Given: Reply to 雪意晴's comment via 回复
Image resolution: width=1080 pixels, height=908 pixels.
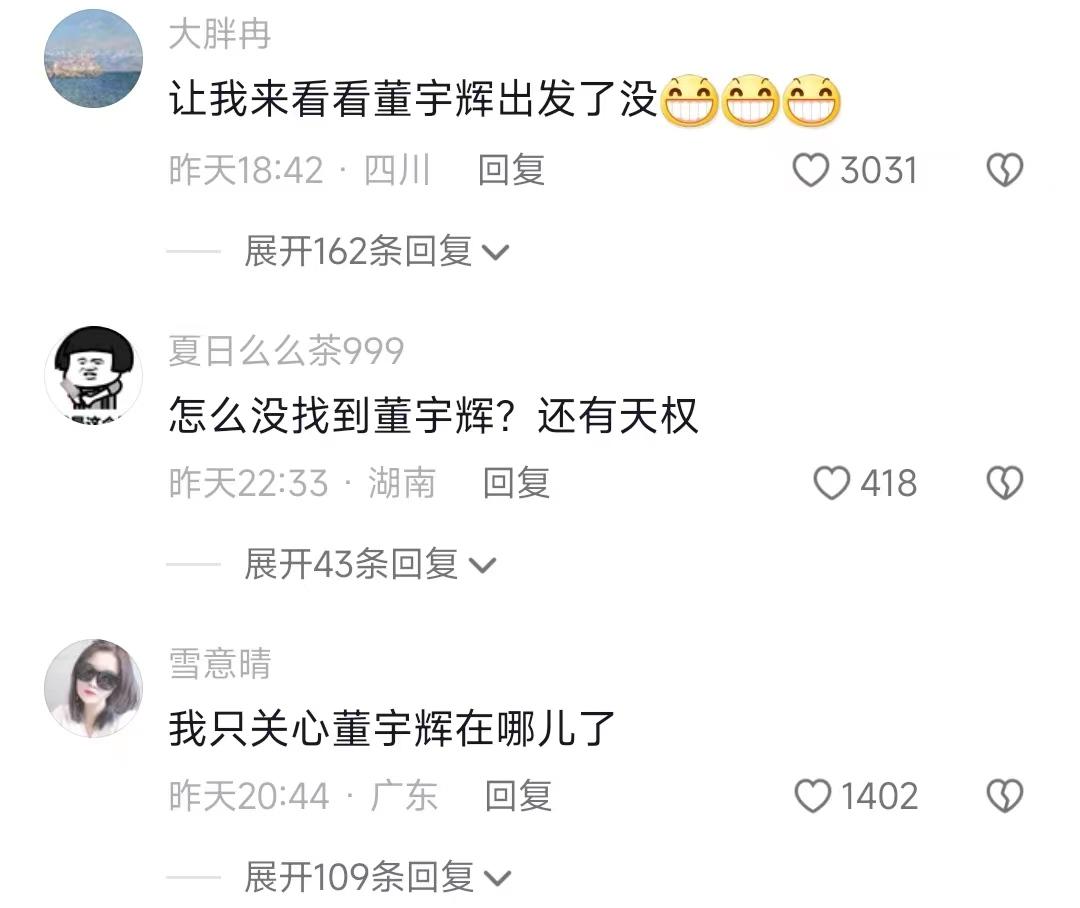Looking at the screenshot, I should point(519,796).
